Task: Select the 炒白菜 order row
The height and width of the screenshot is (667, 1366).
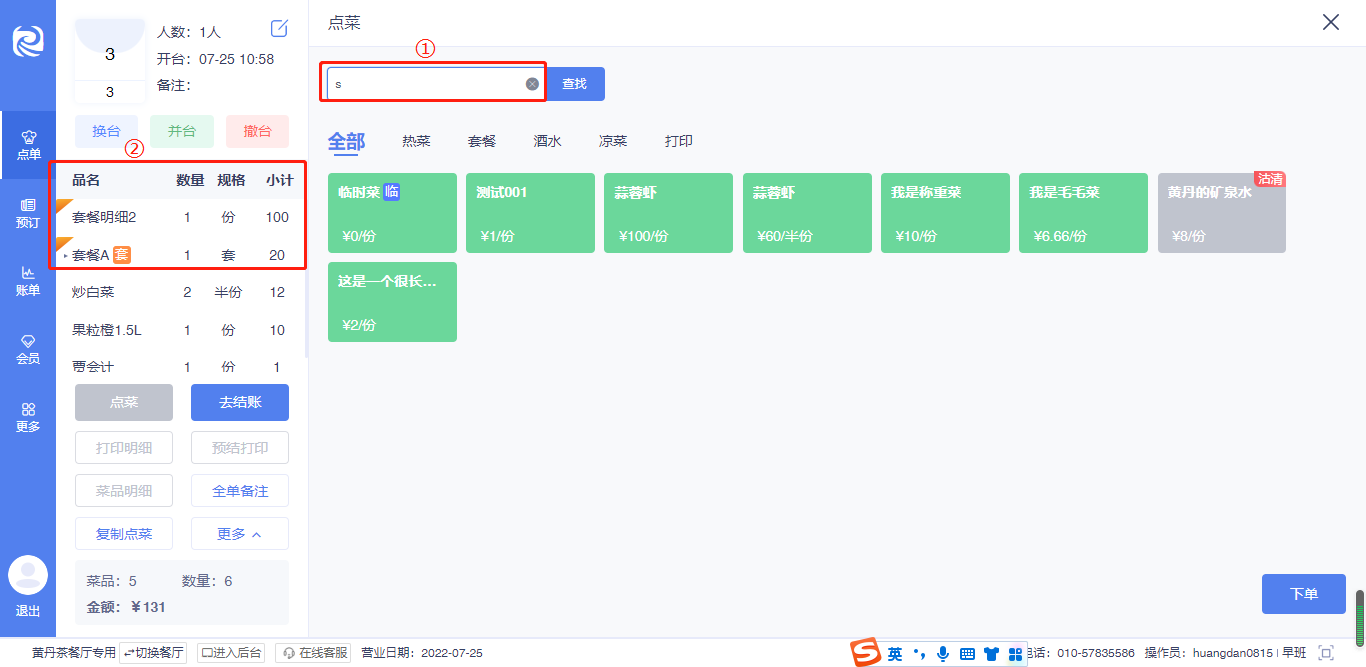Action: (x=180, y=293)
